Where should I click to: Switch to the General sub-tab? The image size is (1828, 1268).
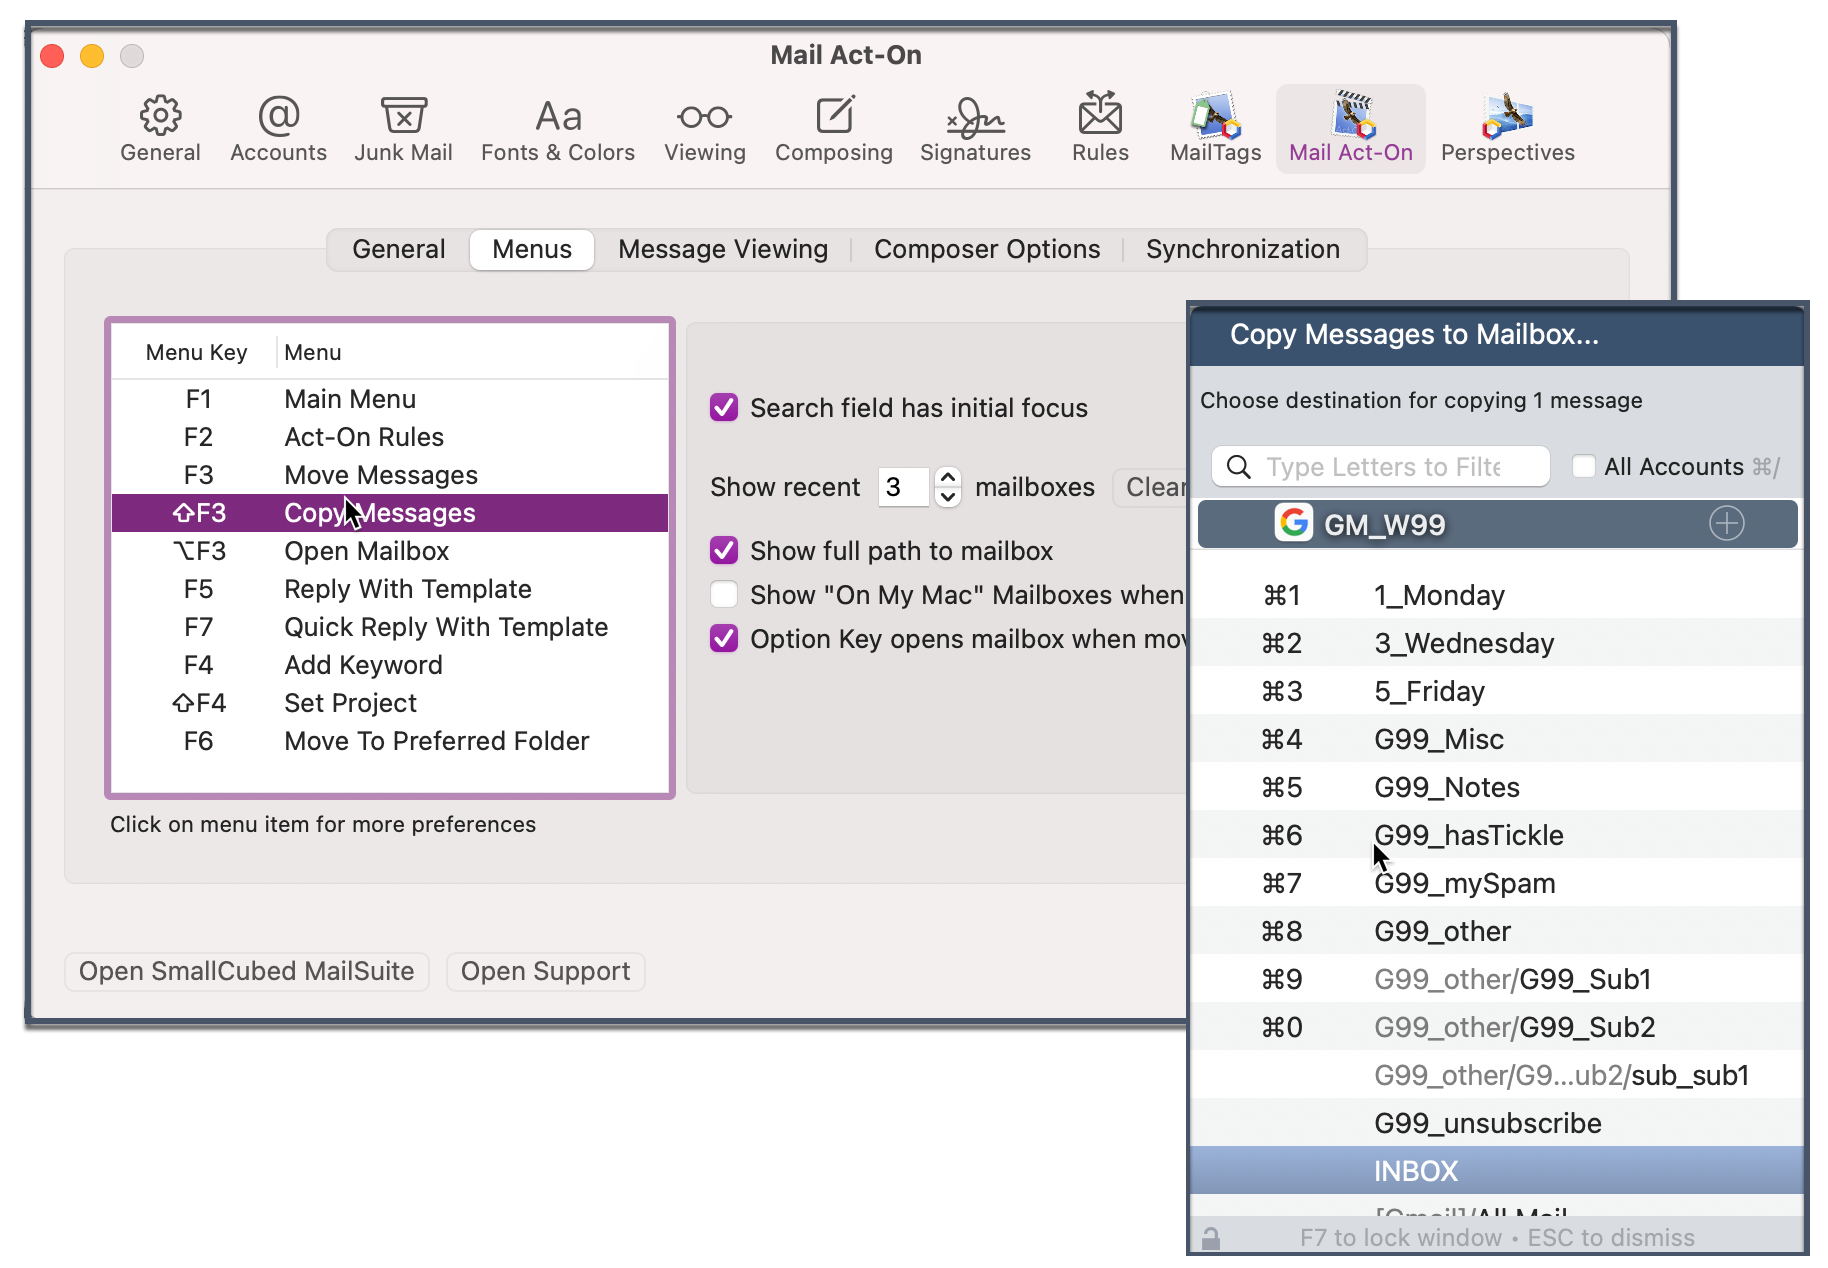(399, 249)
